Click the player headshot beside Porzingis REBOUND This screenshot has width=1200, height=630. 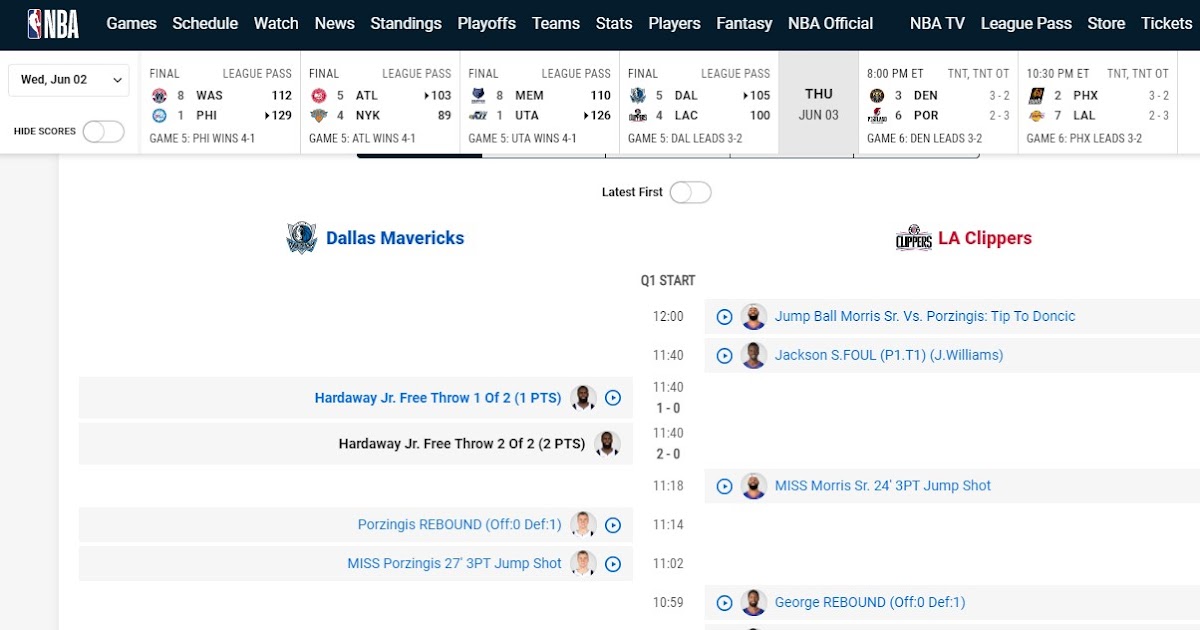pos(583,524)
